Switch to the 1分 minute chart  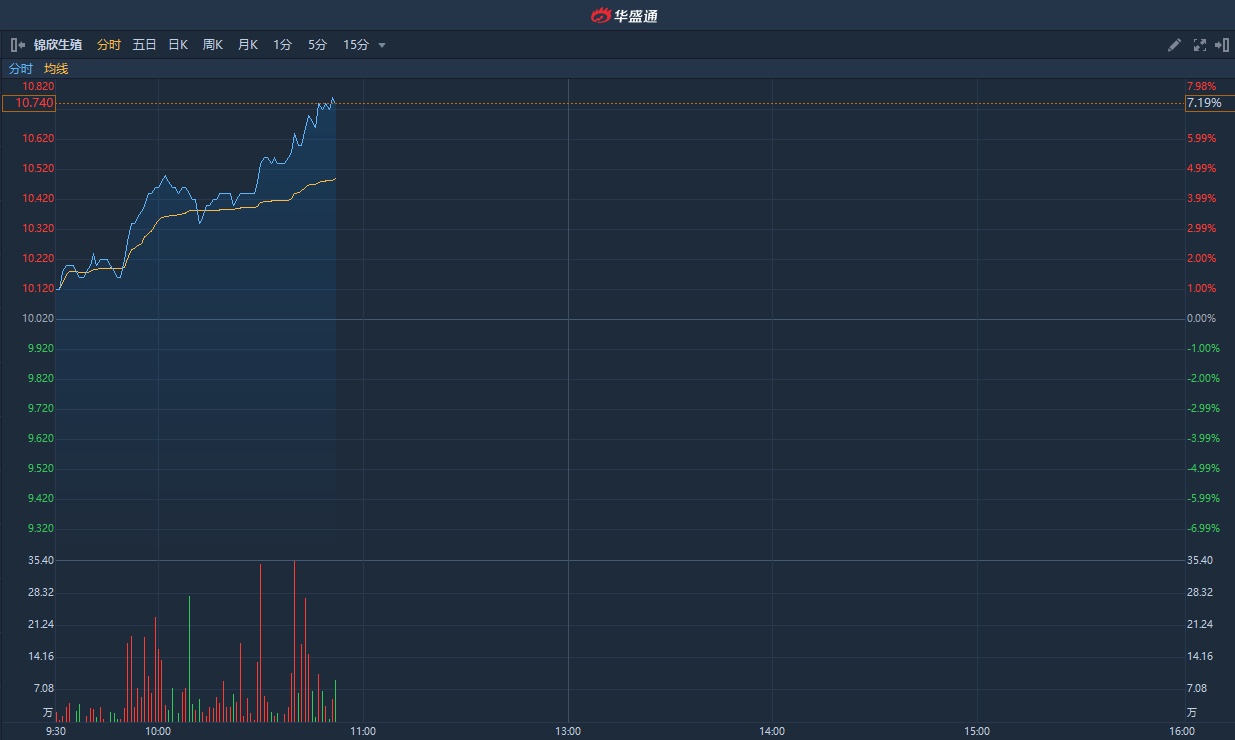point(282,45)
